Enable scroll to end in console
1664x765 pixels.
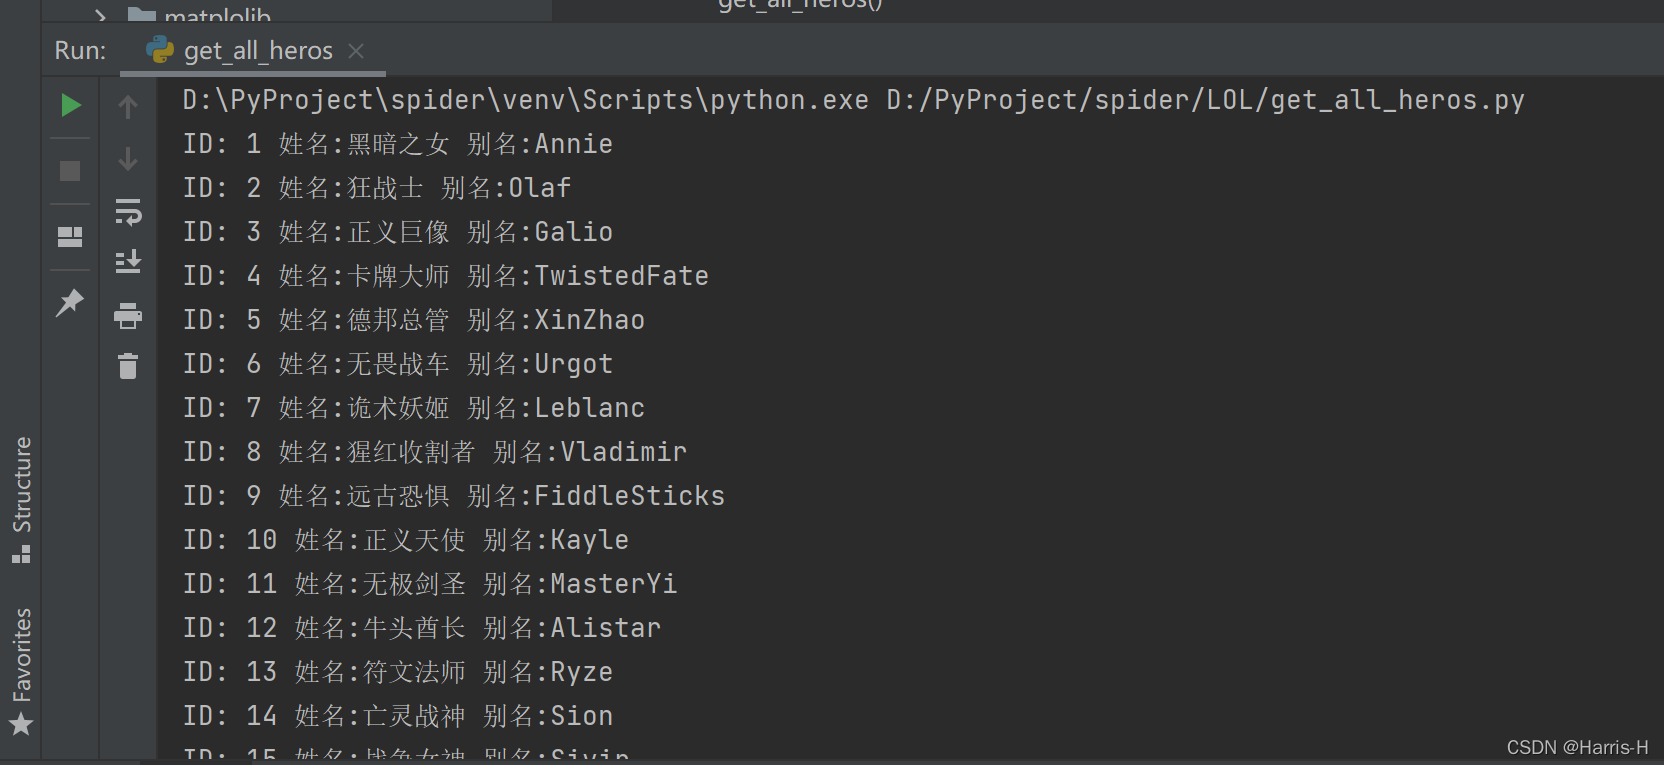click(128, 261)
